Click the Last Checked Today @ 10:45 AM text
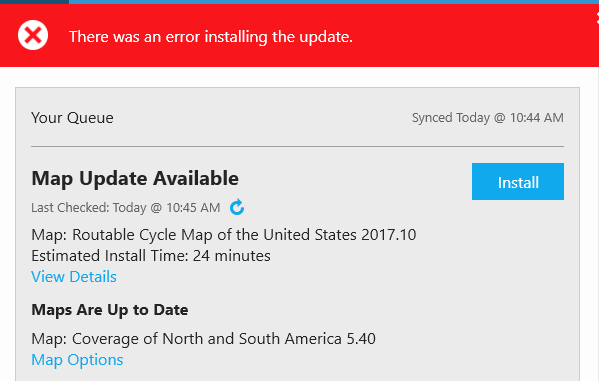 coord(126,208)
